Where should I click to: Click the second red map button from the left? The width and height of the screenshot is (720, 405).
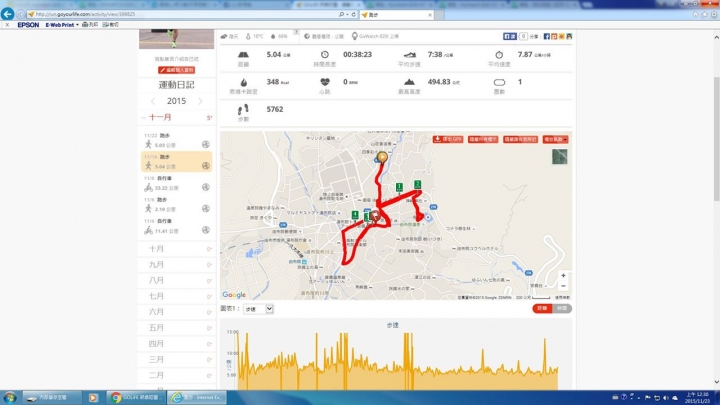483,139
